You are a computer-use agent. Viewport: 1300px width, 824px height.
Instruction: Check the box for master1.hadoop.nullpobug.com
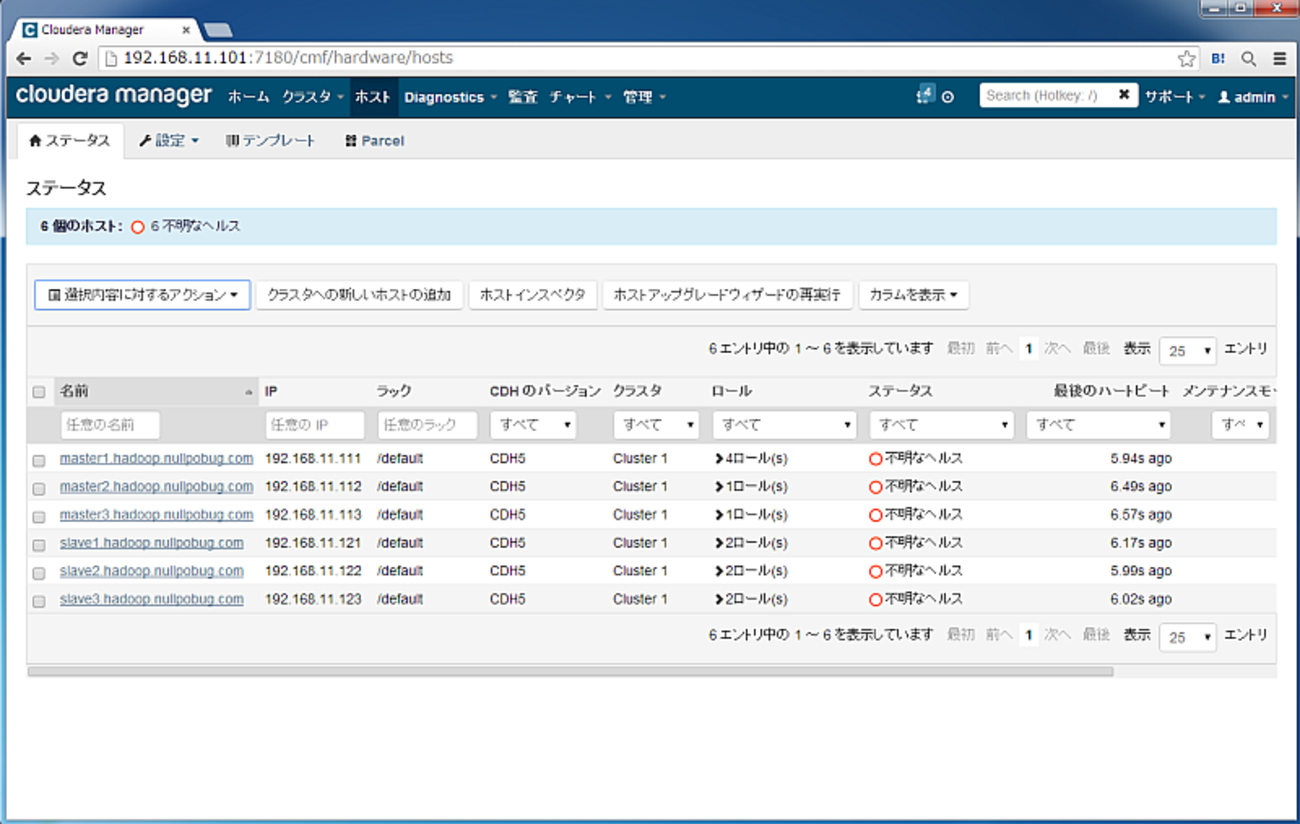[x=39, y=461]
